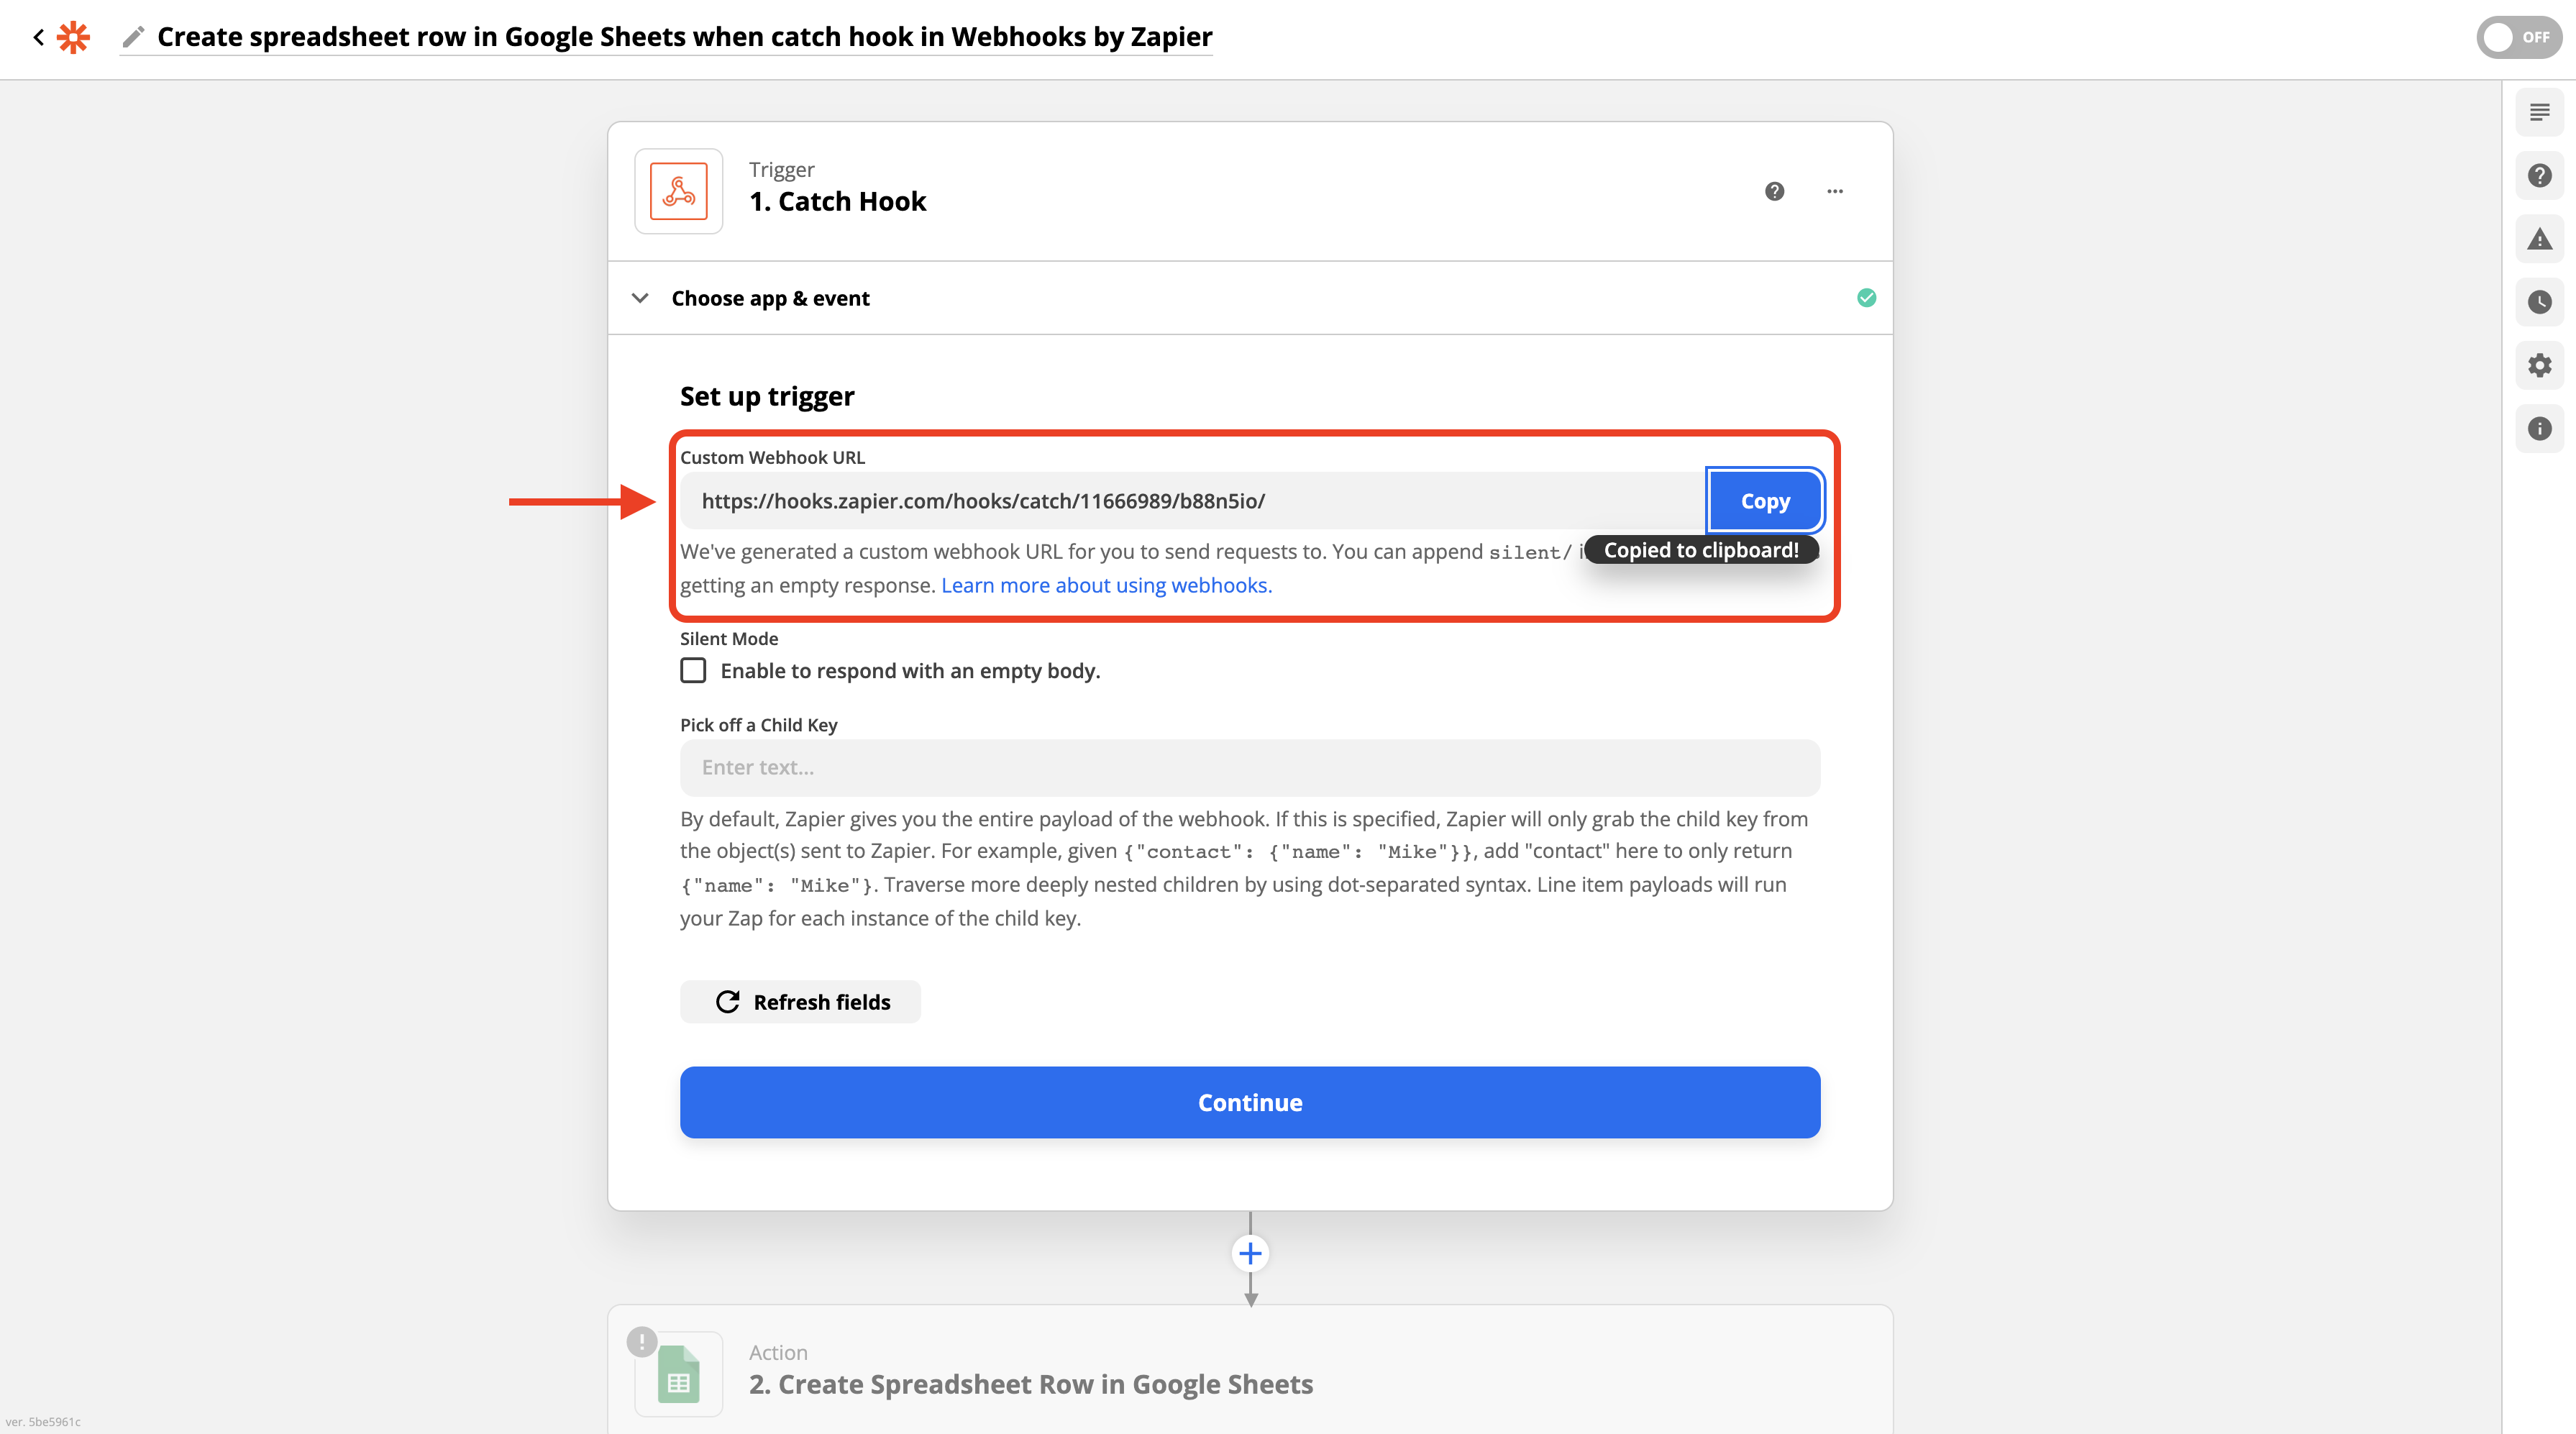Click the action step warning exclamation badge
2576x1434 pixels.
[641, 1341]
